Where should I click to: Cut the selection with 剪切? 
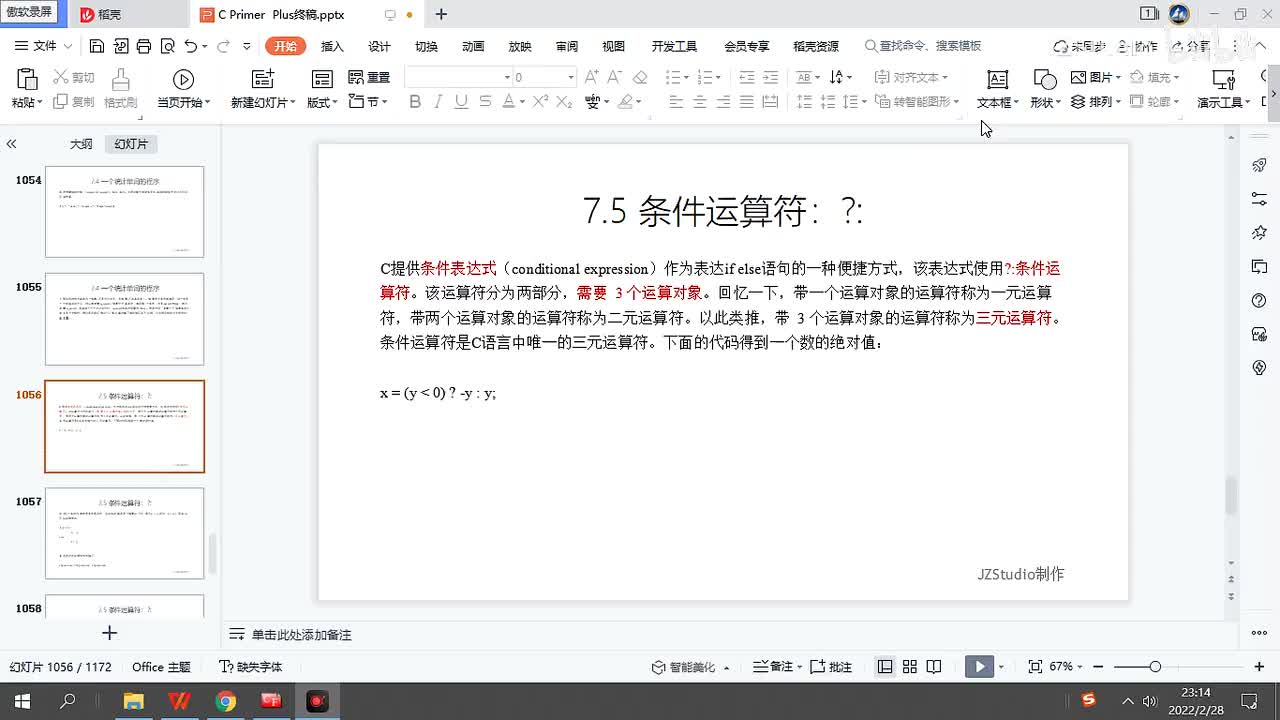[74, 77]
